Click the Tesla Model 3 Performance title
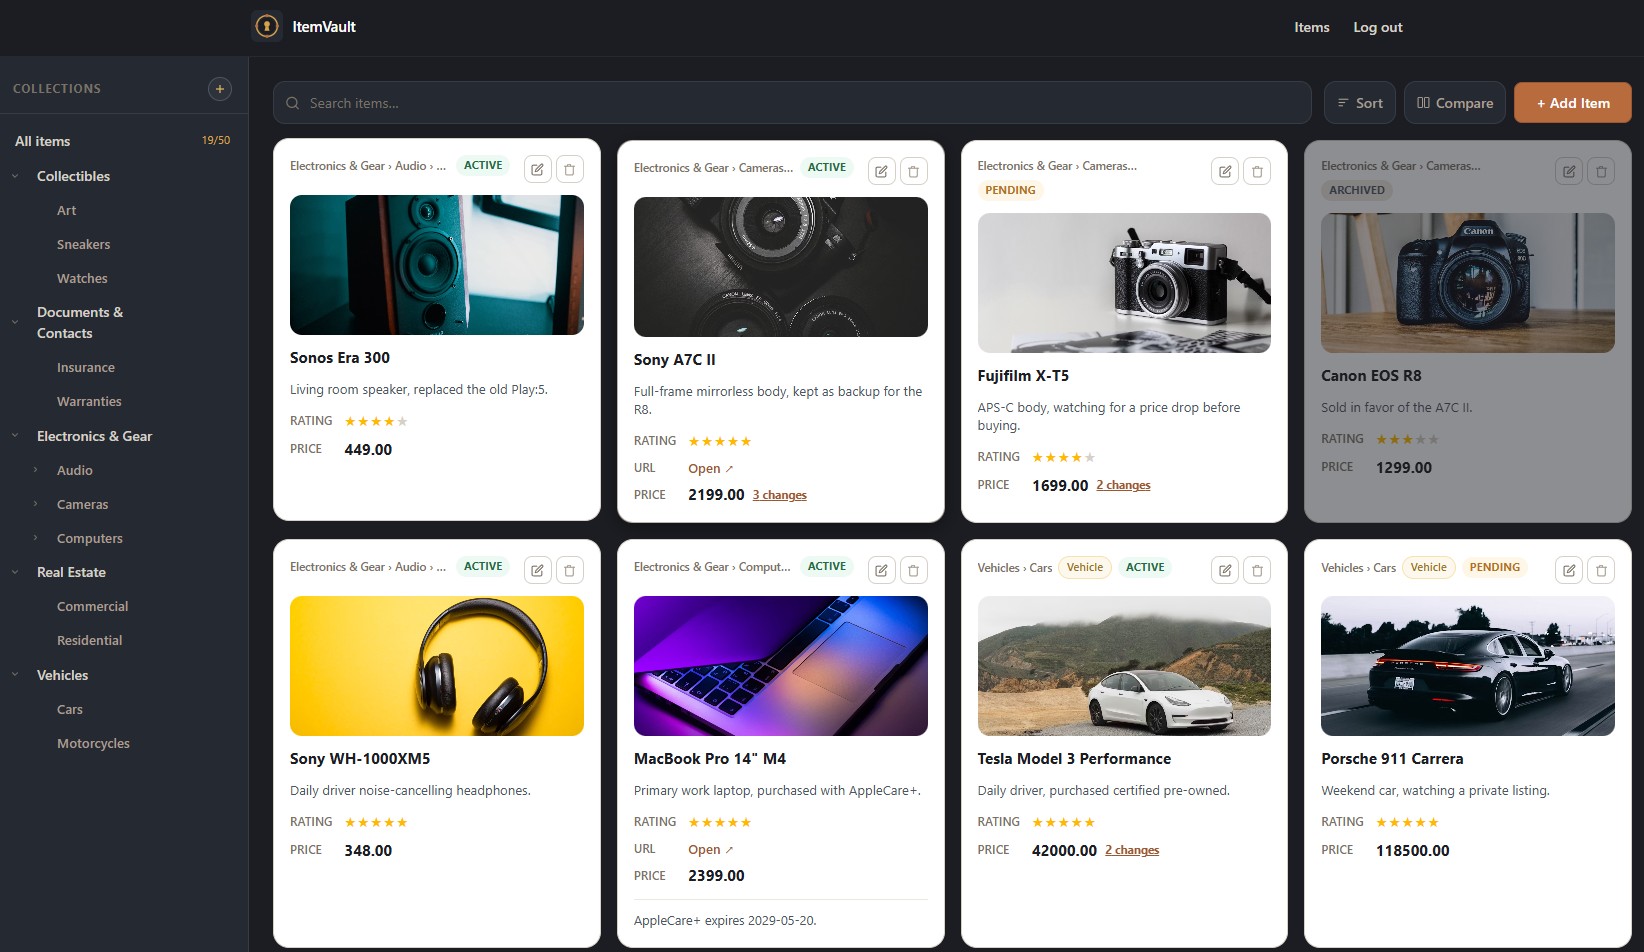The image size is (1644, 952). tap(1074, 759)
